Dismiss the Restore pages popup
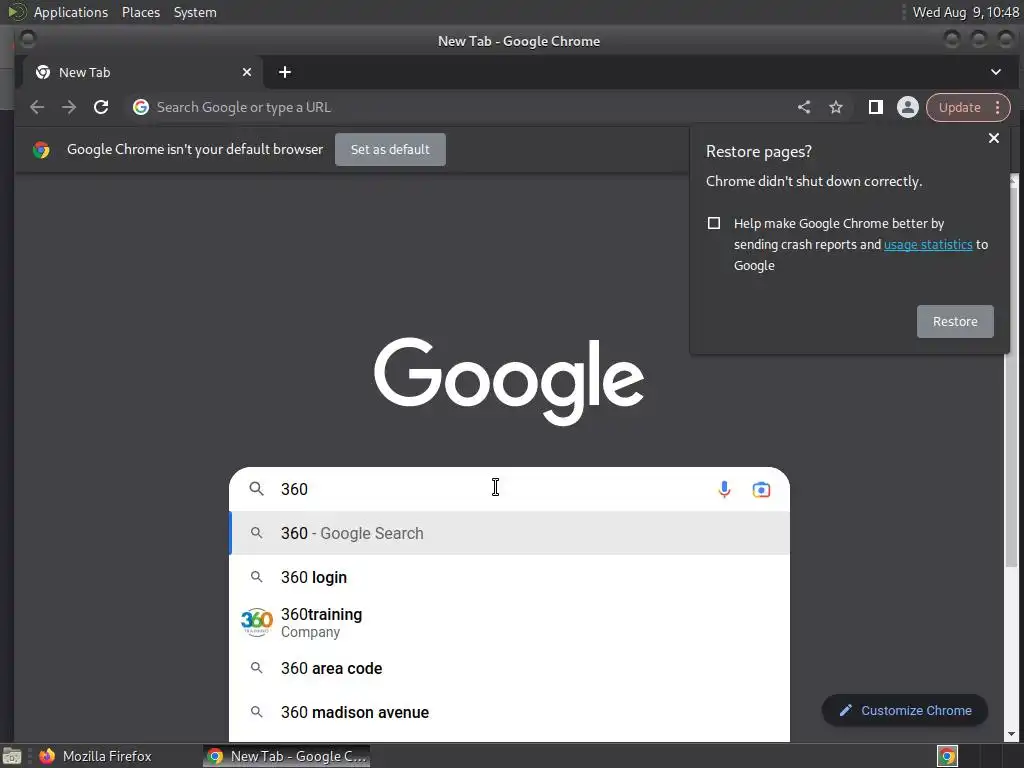Viewport: 1024px width, 768px height. pyautogui.click(x=993, y=138)
